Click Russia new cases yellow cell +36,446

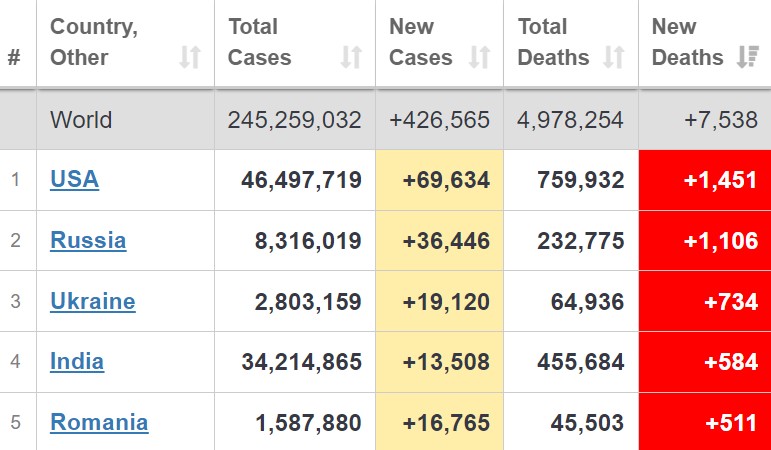point(439,241)
